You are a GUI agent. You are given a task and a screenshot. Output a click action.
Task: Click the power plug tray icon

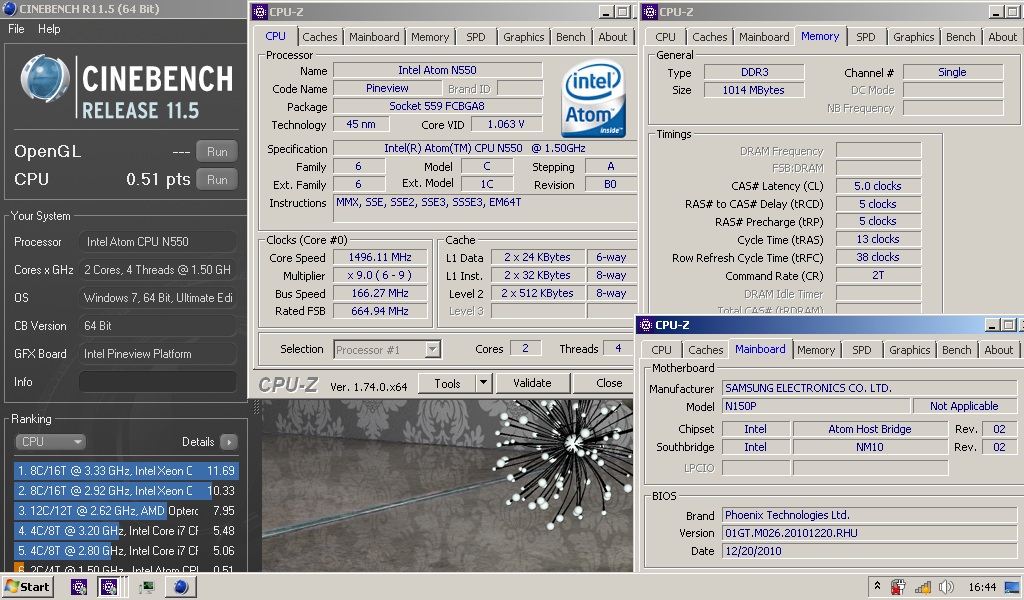pos(899,587)
